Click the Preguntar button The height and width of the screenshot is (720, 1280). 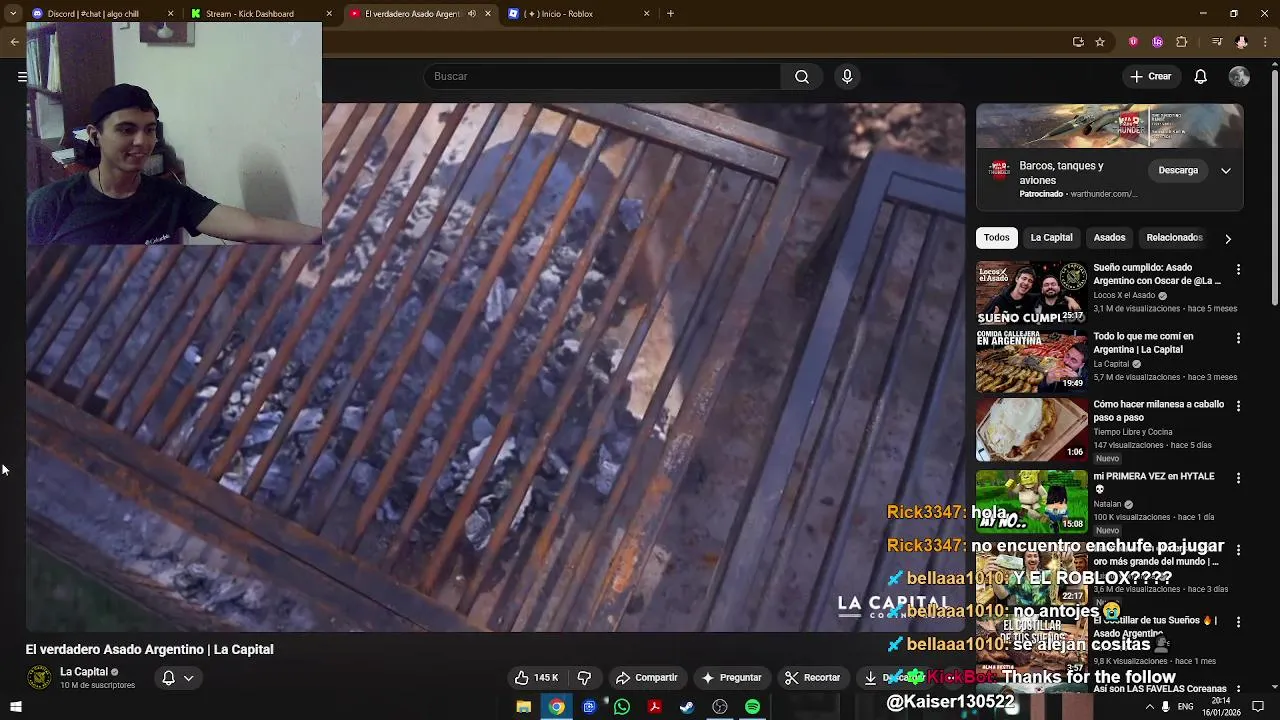click(x=731, y=678)
